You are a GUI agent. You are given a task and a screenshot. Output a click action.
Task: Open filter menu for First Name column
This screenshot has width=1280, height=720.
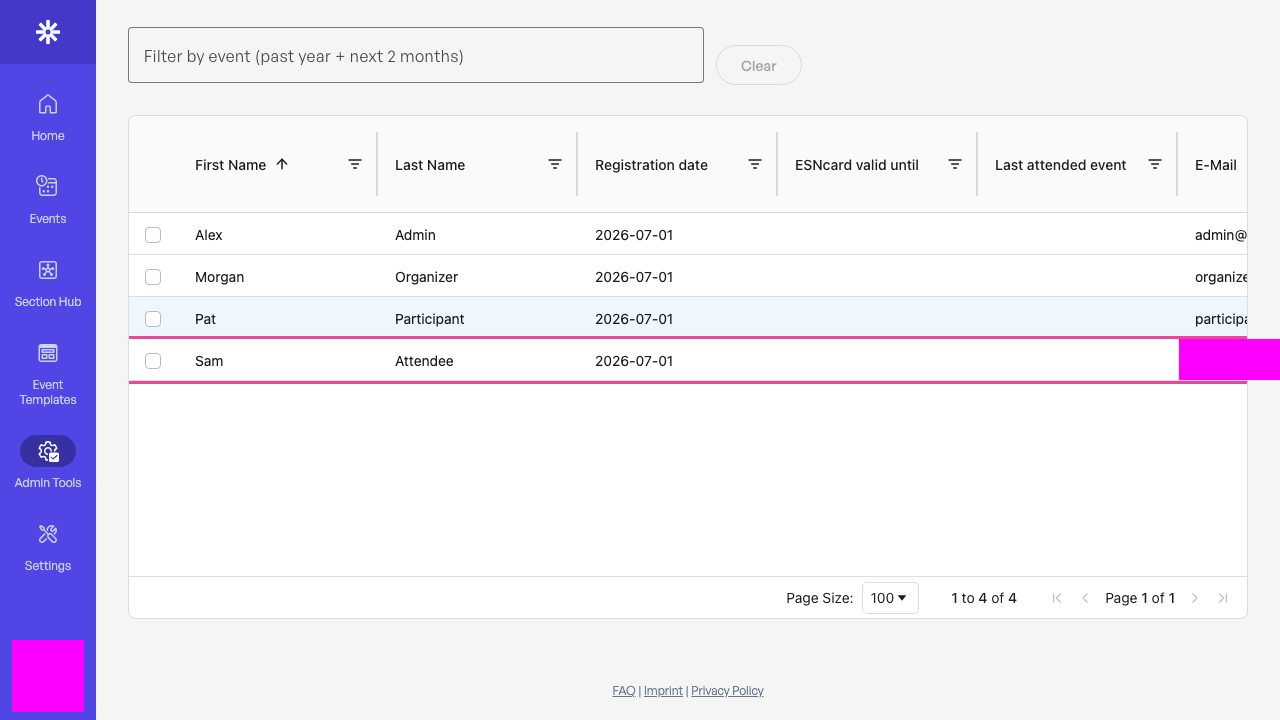pyautogui.click(x=355, y=164)
